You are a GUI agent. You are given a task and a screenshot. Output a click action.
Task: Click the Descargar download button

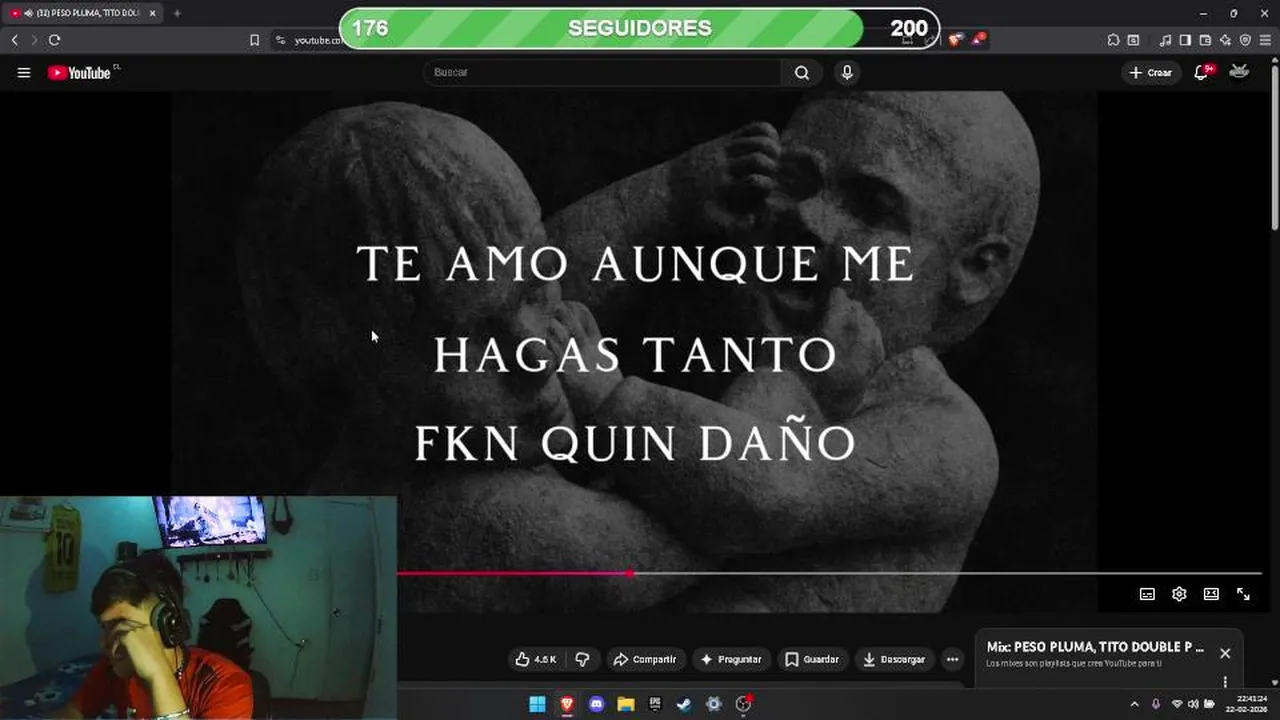tap(894, 659)
